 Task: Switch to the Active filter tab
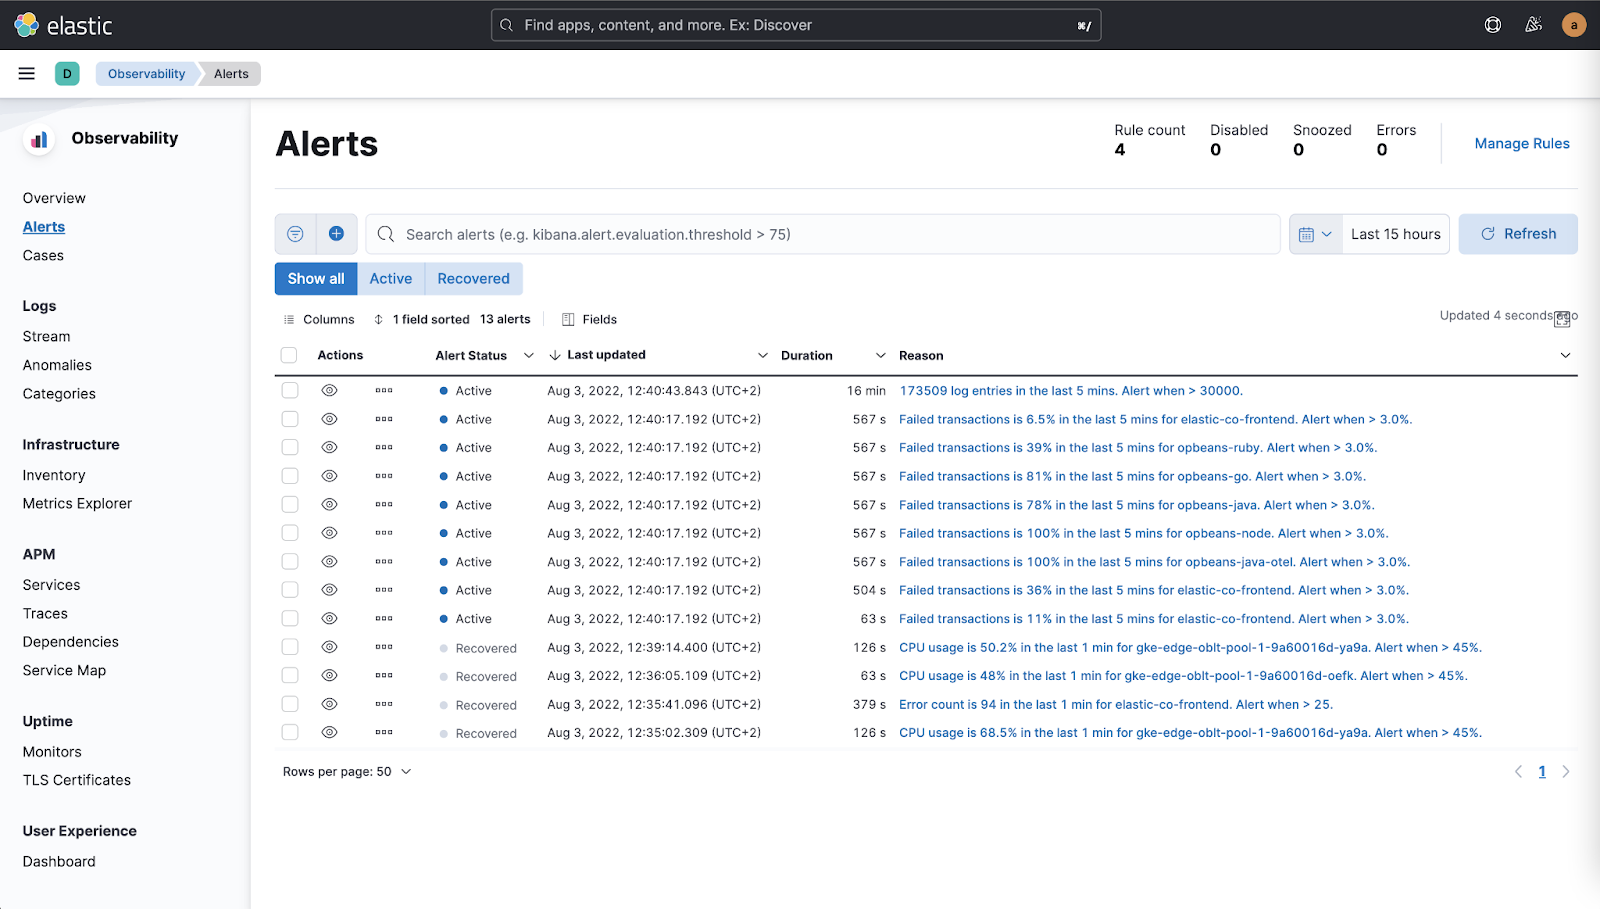click(390, 278)
